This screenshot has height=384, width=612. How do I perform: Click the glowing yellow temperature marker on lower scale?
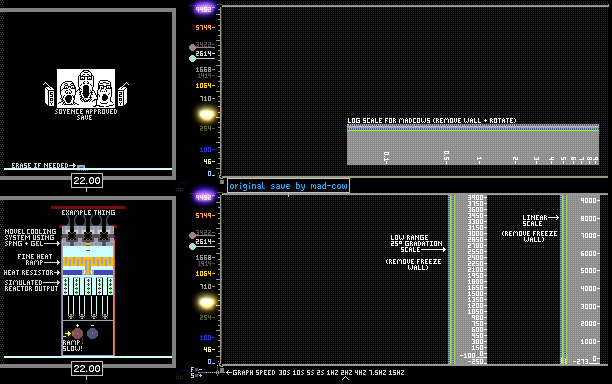coord(206,302)
